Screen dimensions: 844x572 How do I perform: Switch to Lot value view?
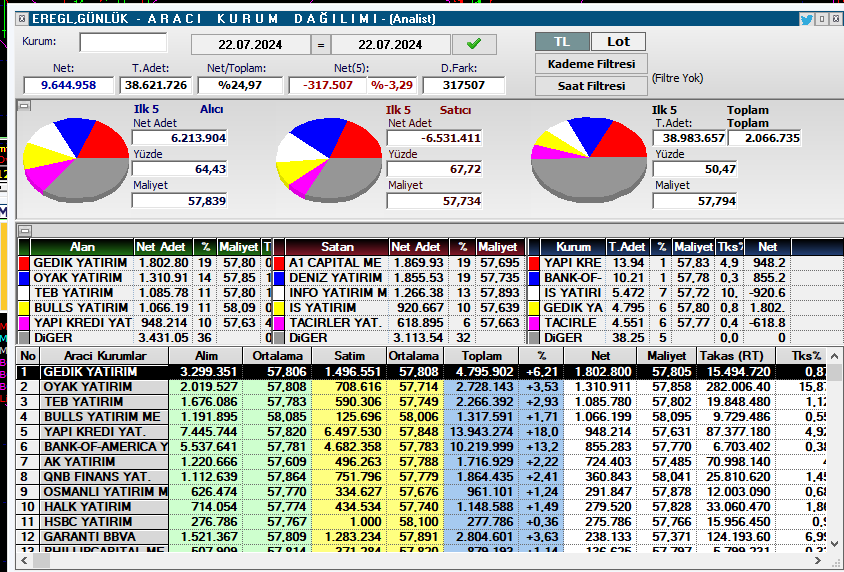click(x=618, y=42)
